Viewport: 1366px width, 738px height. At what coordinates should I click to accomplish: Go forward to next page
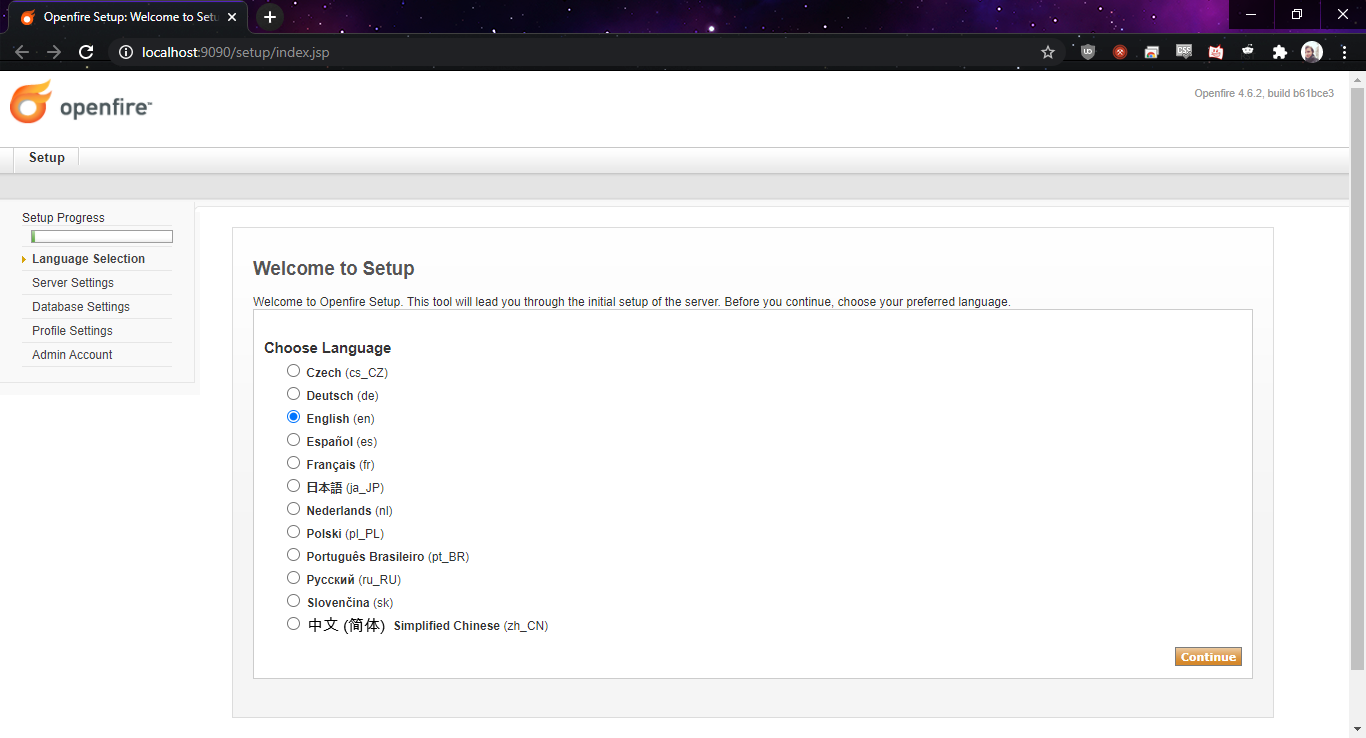click(x=54, y=52)
